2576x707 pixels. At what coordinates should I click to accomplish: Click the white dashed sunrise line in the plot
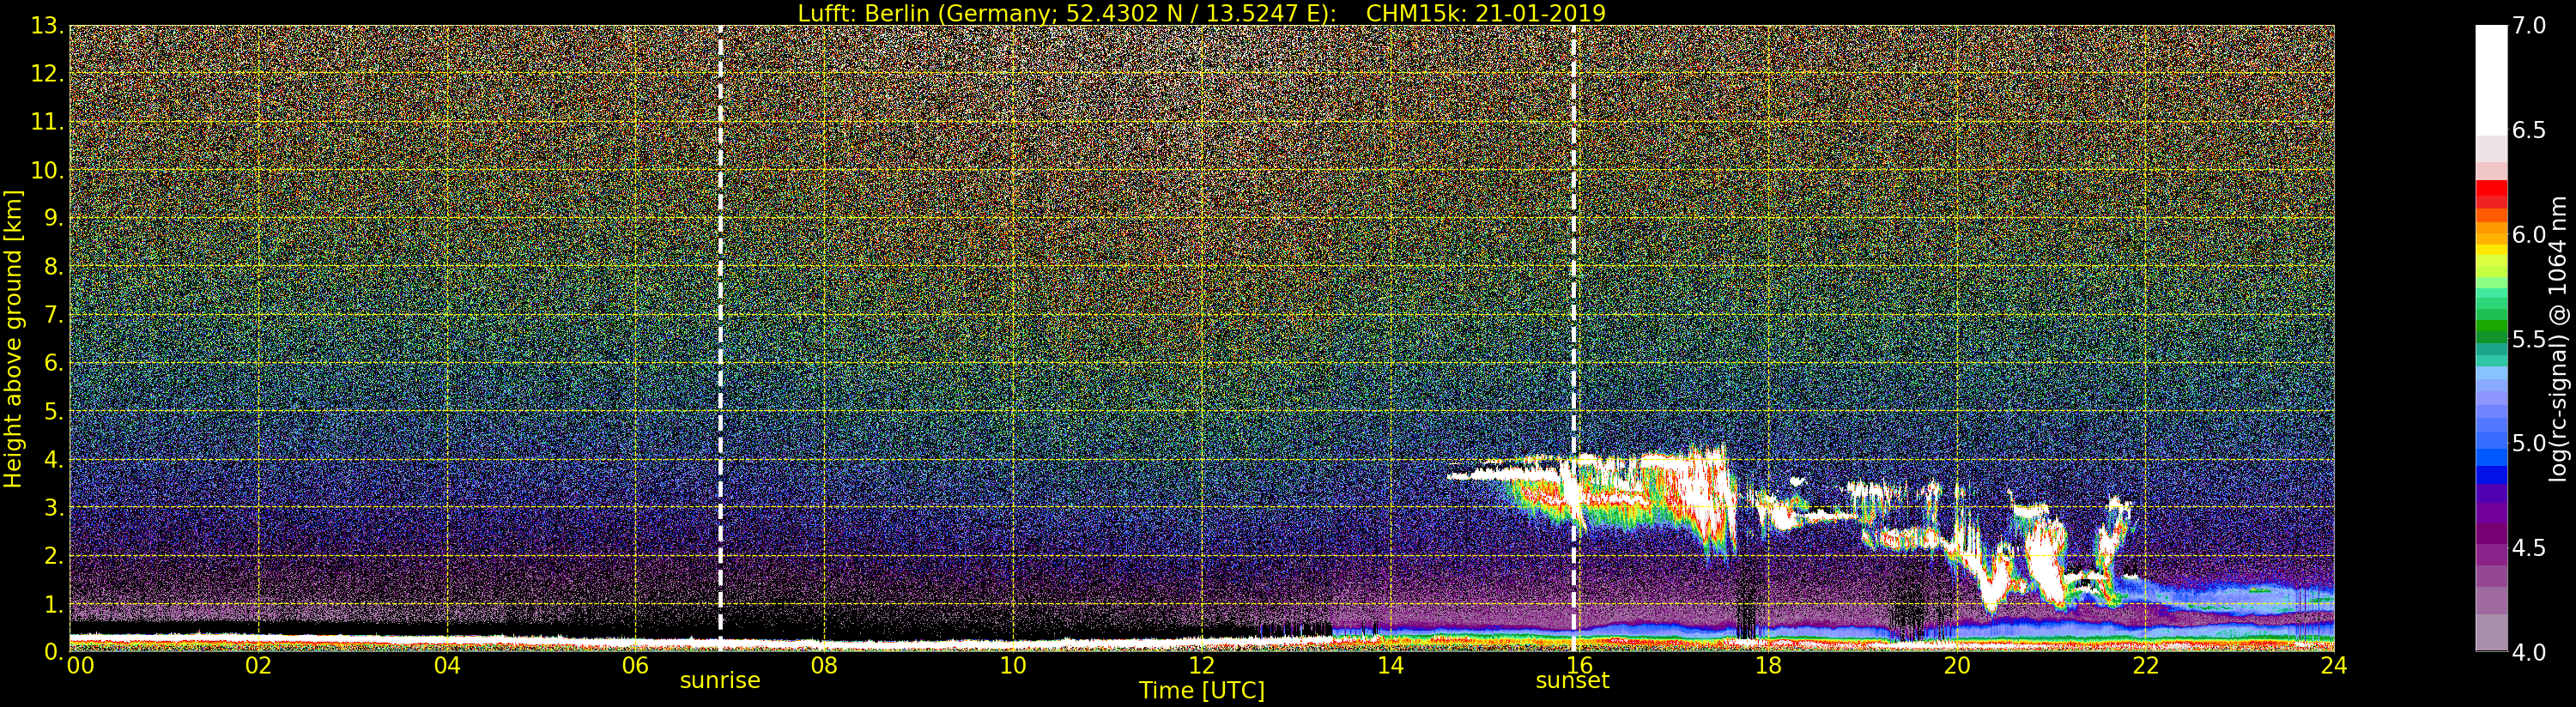pyautogui.click(x=720, y=338)
